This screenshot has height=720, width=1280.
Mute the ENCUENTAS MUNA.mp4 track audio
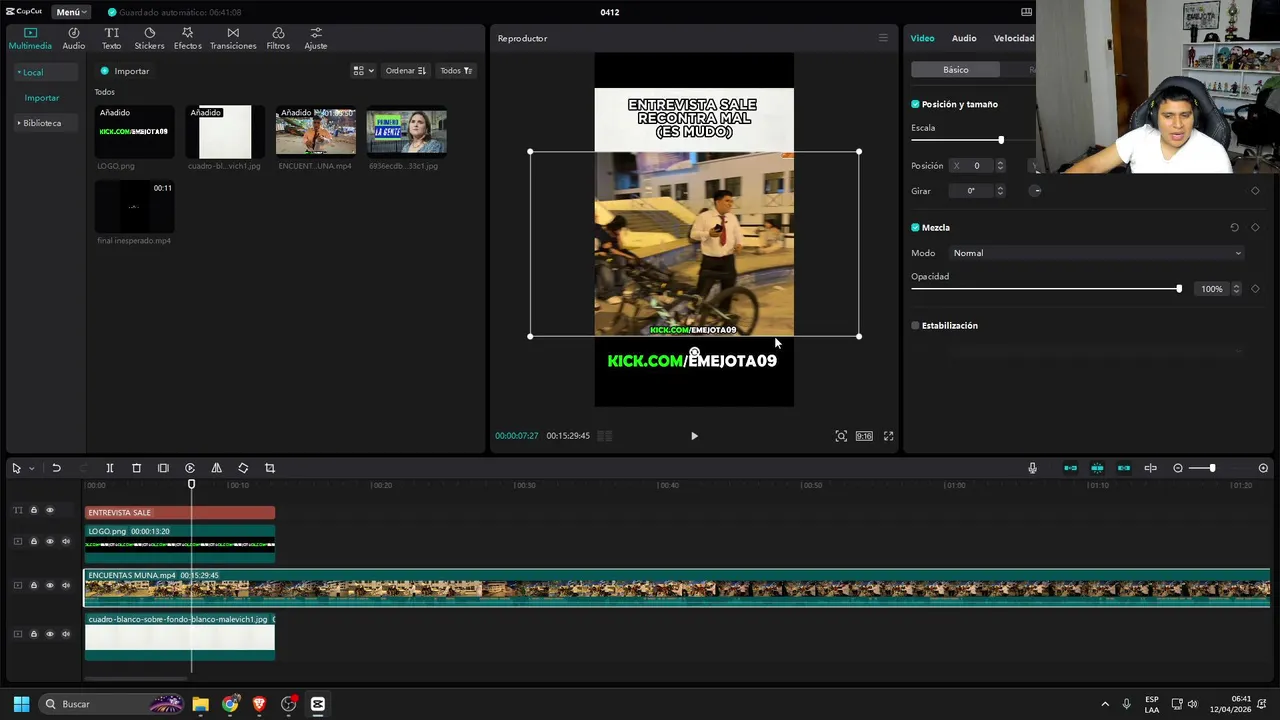tap(66, 586)
